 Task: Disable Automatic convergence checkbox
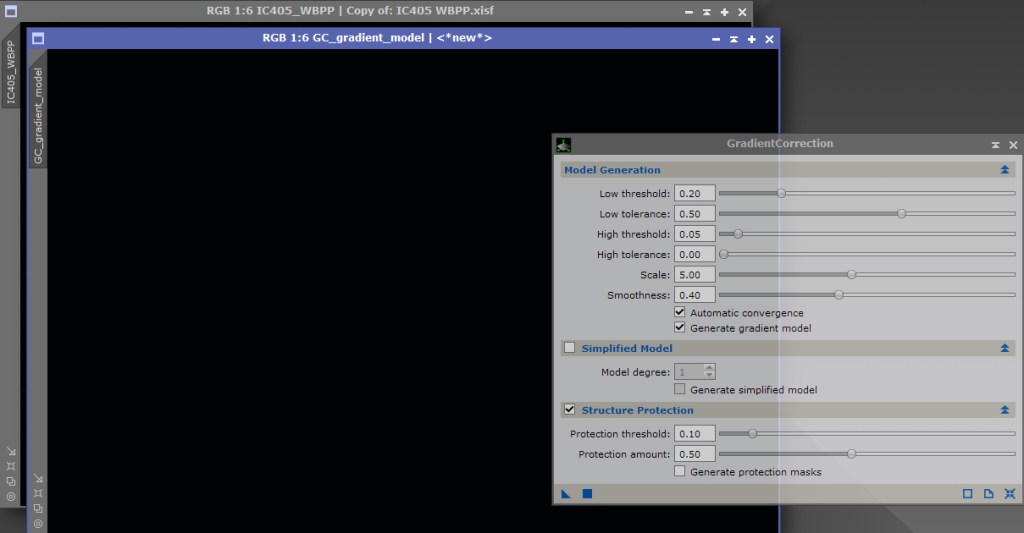pos(680,313)
